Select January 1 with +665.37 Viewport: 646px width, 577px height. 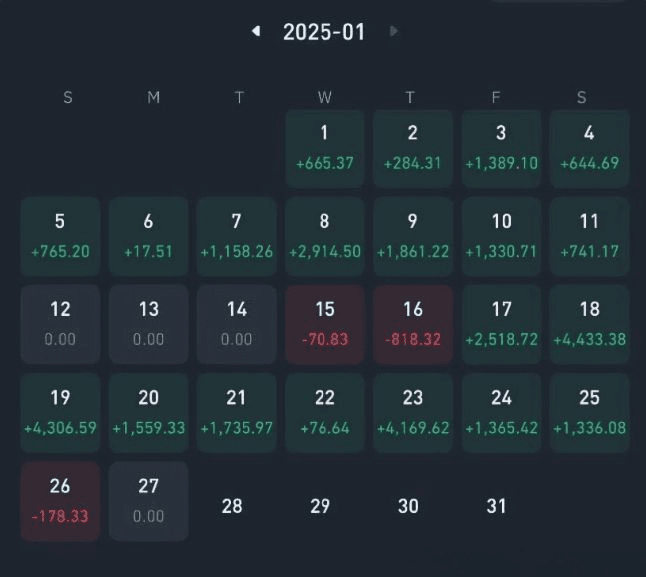[324, 147]
